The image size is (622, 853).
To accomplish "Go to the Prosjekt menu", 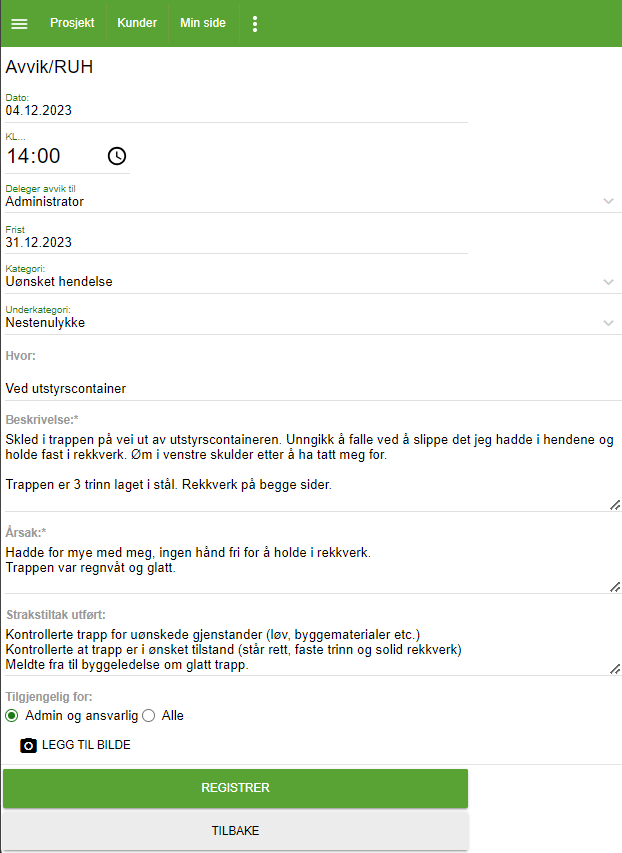I will pyautogui.click(x=72, y=23).
